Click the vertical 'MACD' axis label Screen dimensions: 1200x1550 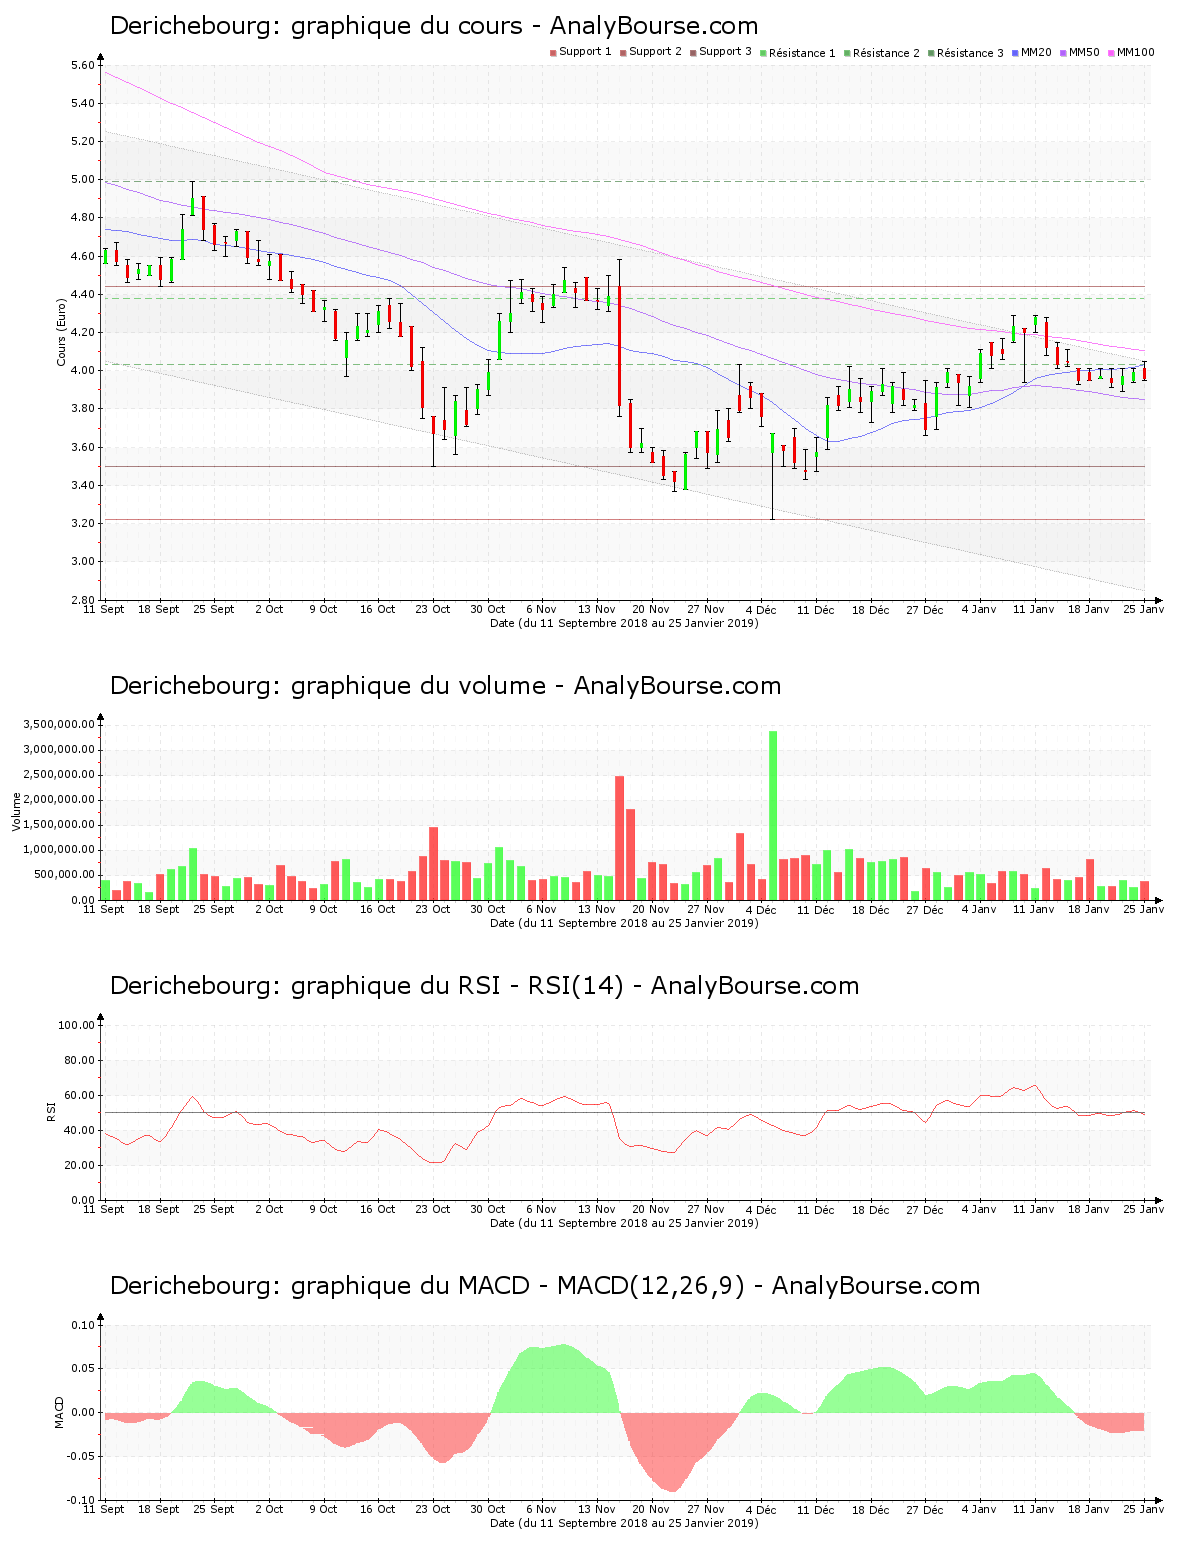(x=59, y=1412)
